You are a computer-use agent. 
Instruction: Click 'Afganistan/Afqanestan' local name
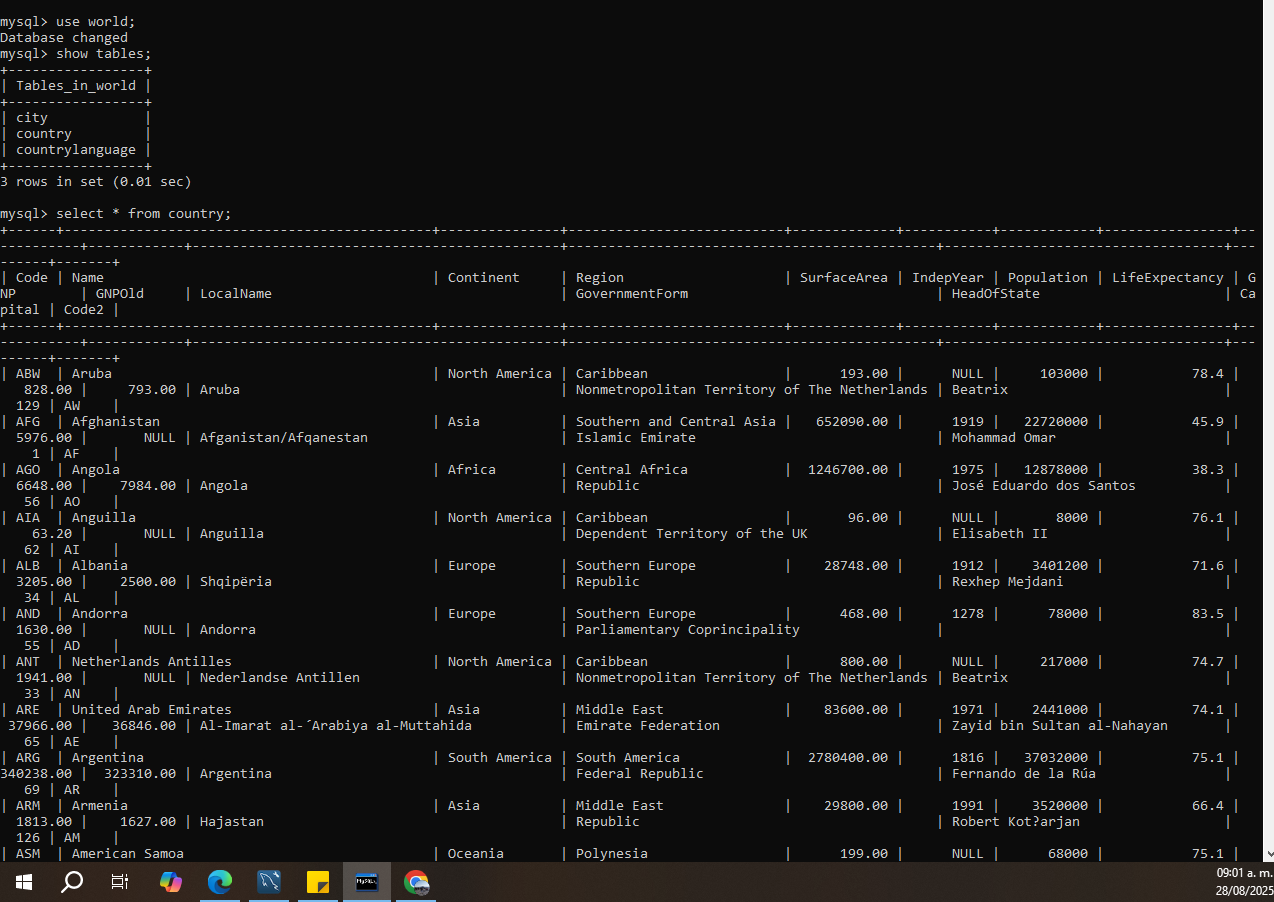pos(284,438)
